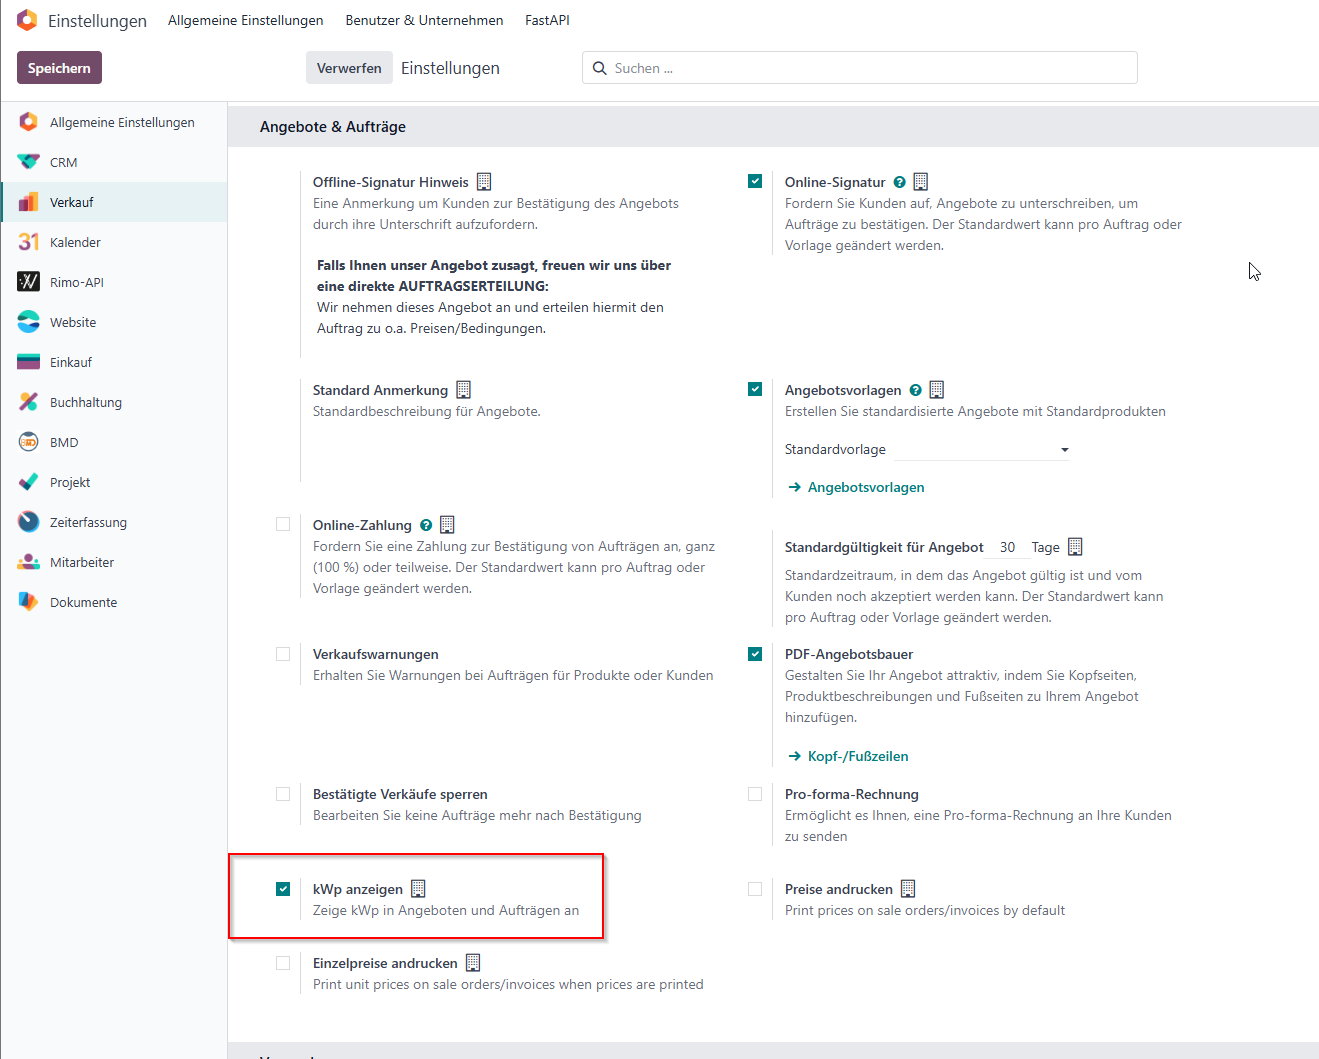Enable Pro-forma-Rechnung checkbox

[755, 794]
